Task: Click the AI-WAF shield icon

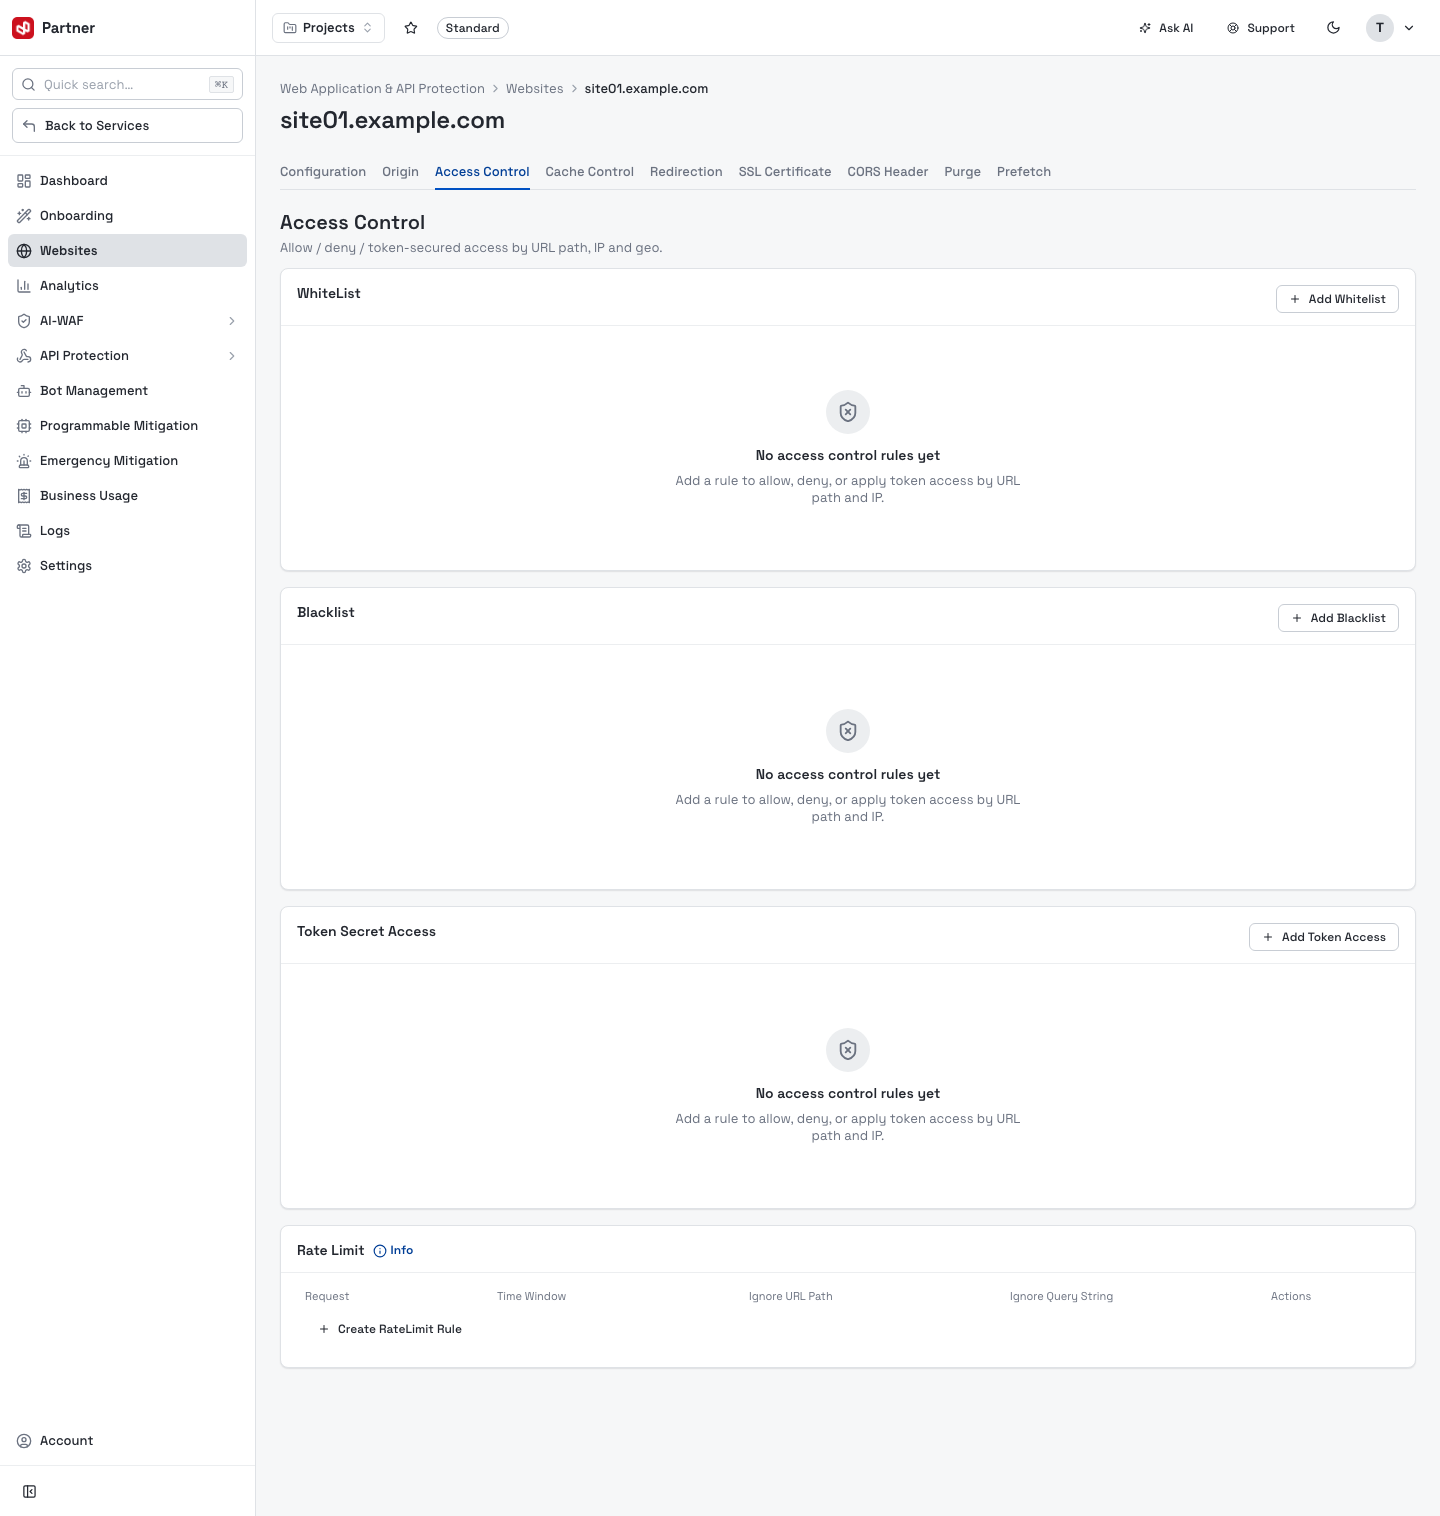Action: pos(24,321)
